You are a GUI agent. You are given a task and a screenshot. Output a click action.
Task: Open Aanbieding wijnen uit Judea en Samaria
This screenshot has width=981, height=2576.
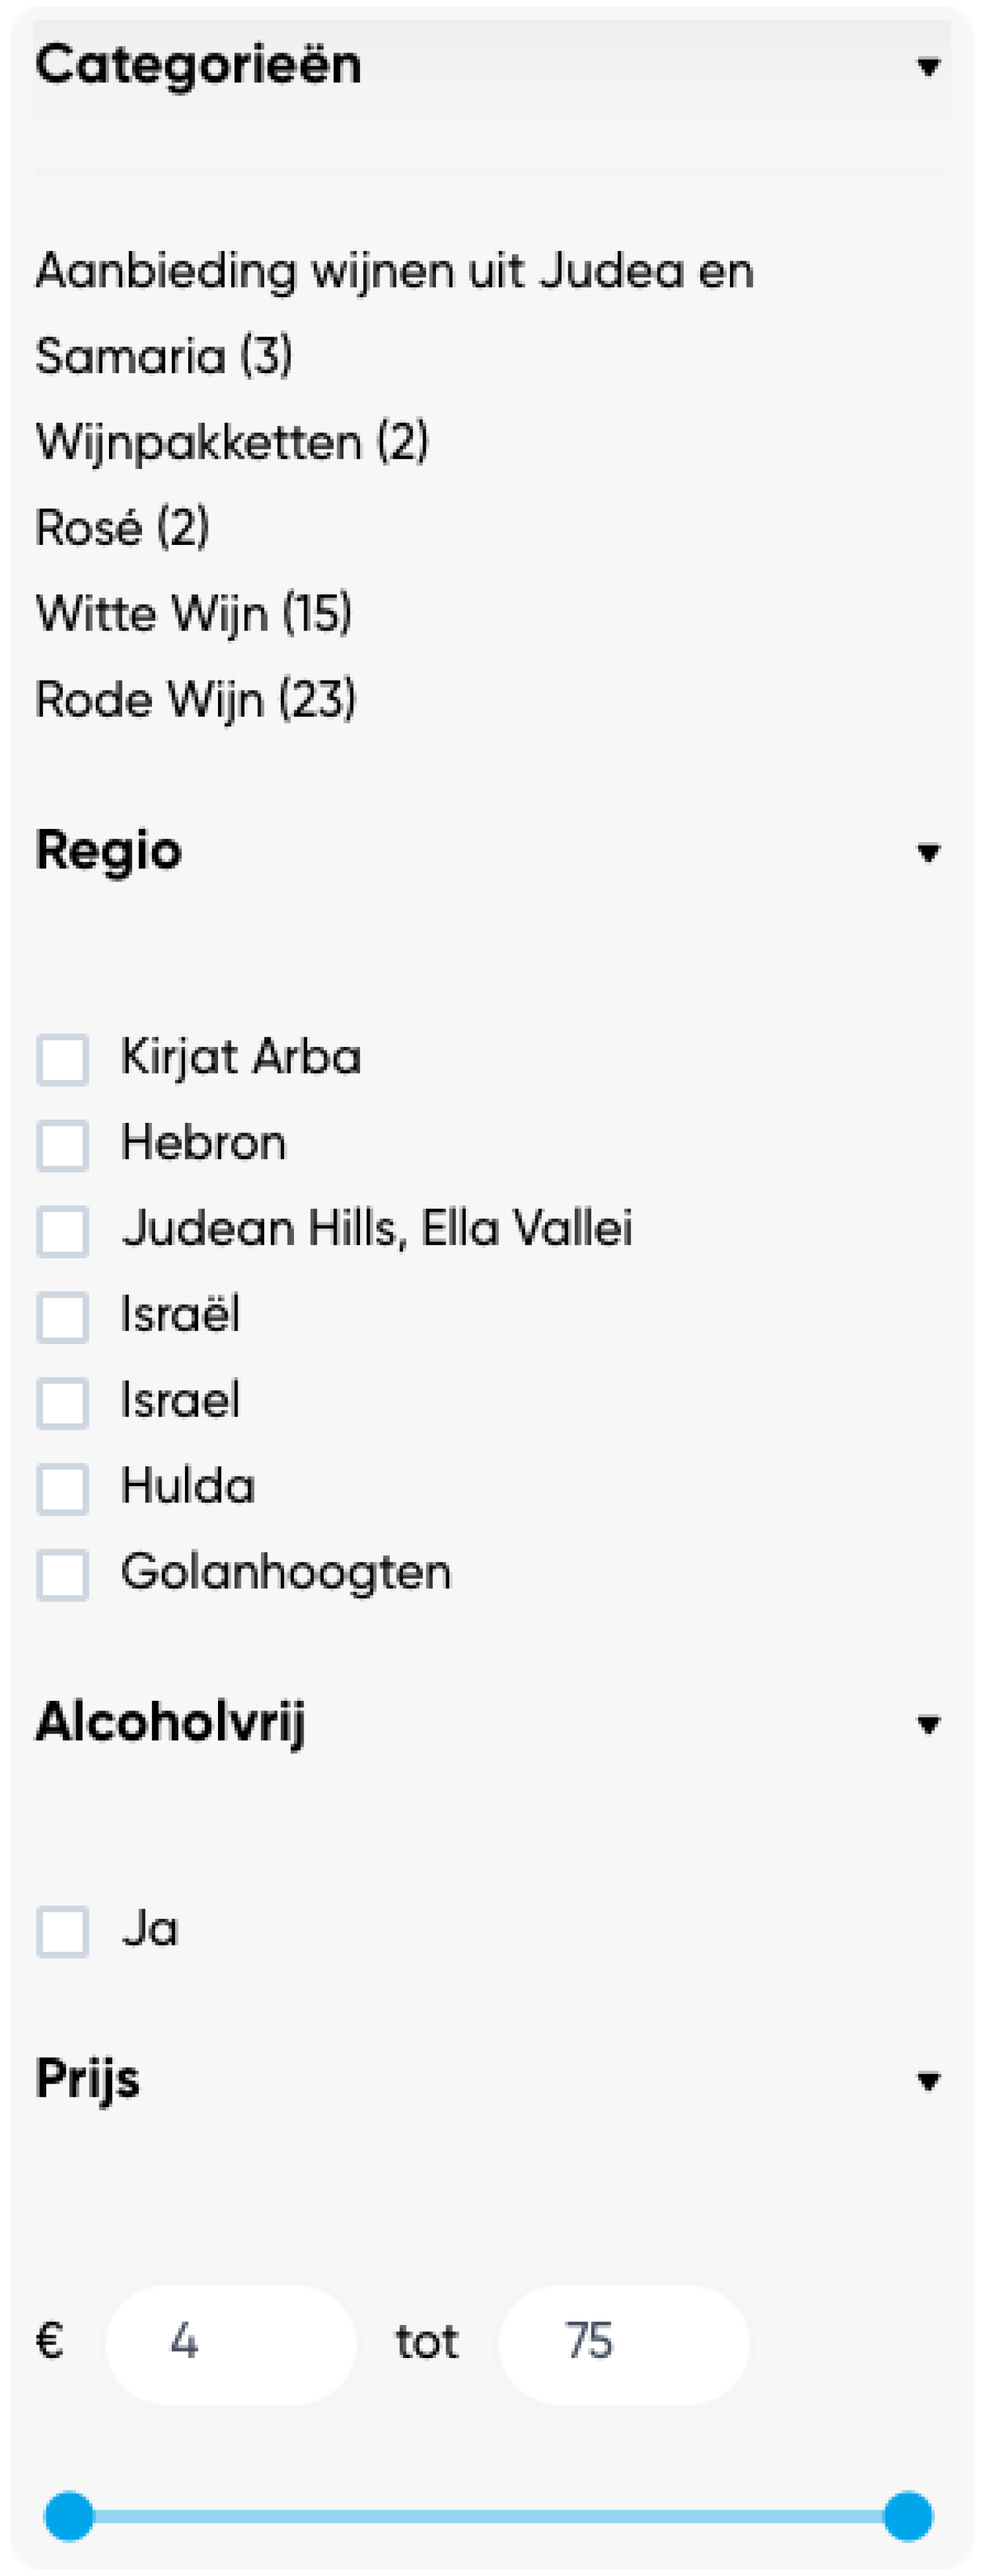(394, 313)
